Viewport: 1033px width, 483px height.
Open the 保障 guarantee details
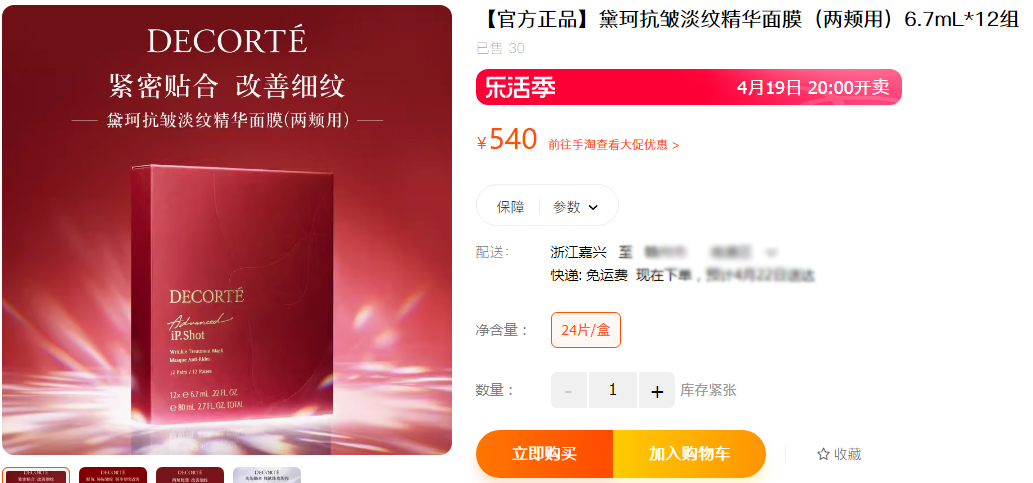tap(511, 207)
